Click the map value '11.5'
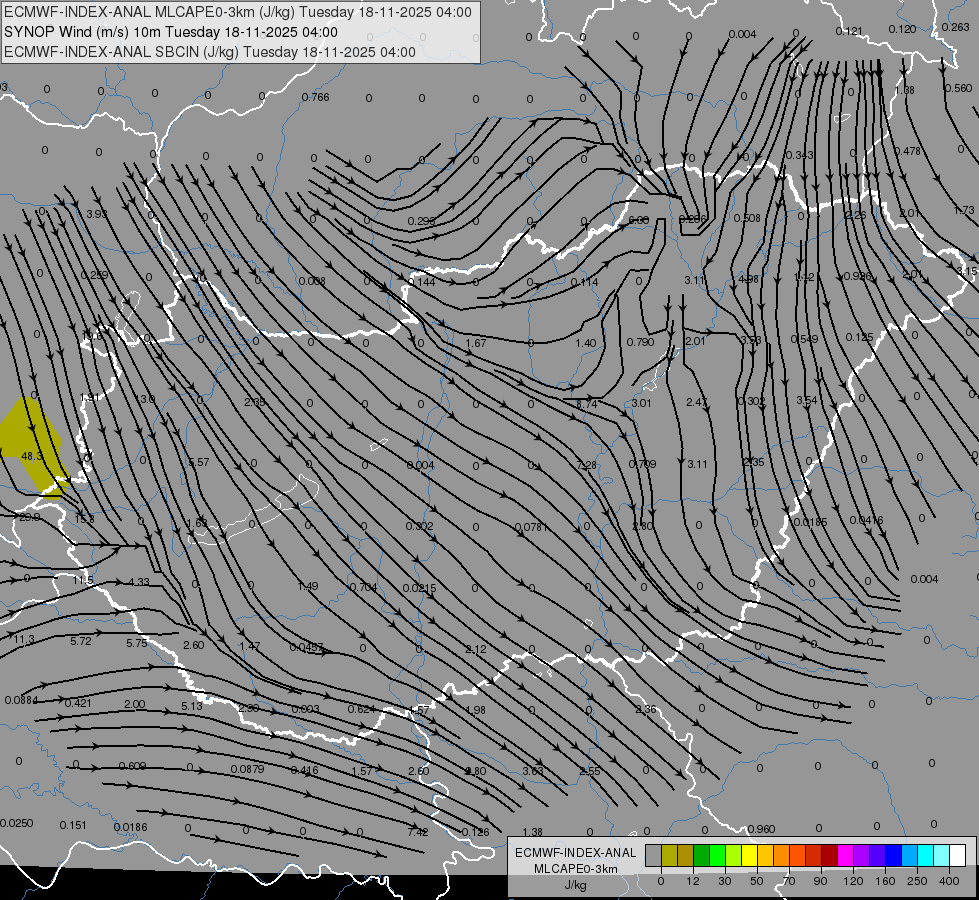This screenshot has width=979, height=900. (x=82, y=580)
